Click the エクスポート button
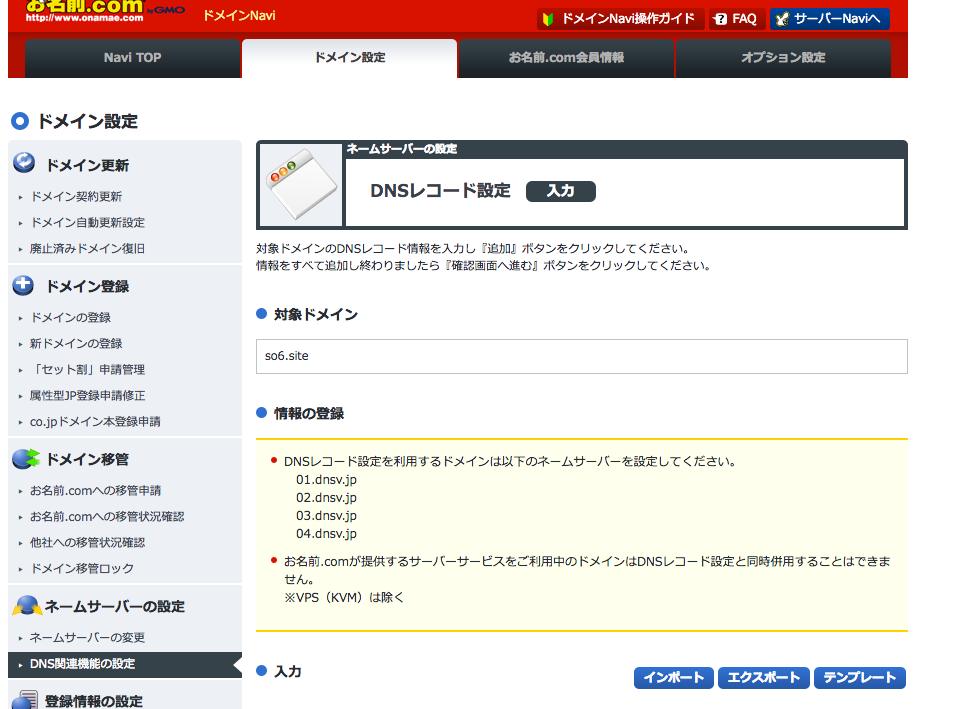978x709 pixels. [763, 678]
